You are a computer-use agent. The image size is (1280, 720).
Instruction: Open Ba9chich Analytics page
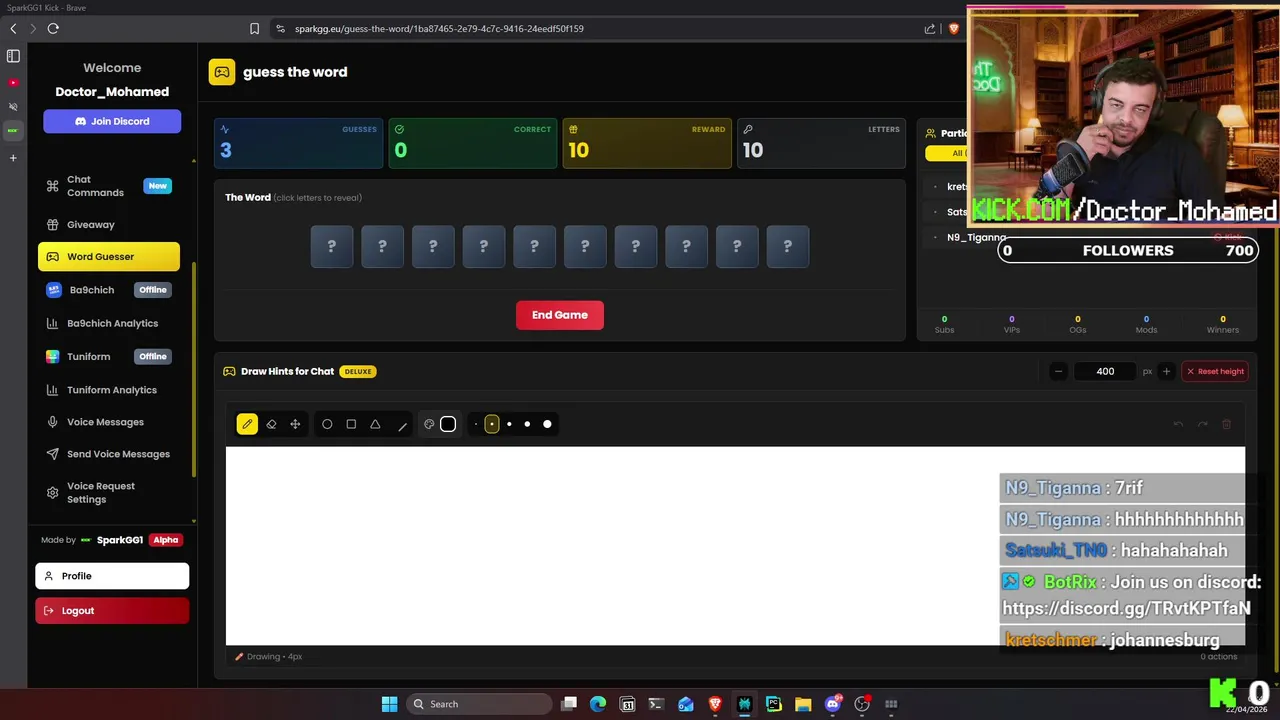pyautogui.click(x=109, y=323)
